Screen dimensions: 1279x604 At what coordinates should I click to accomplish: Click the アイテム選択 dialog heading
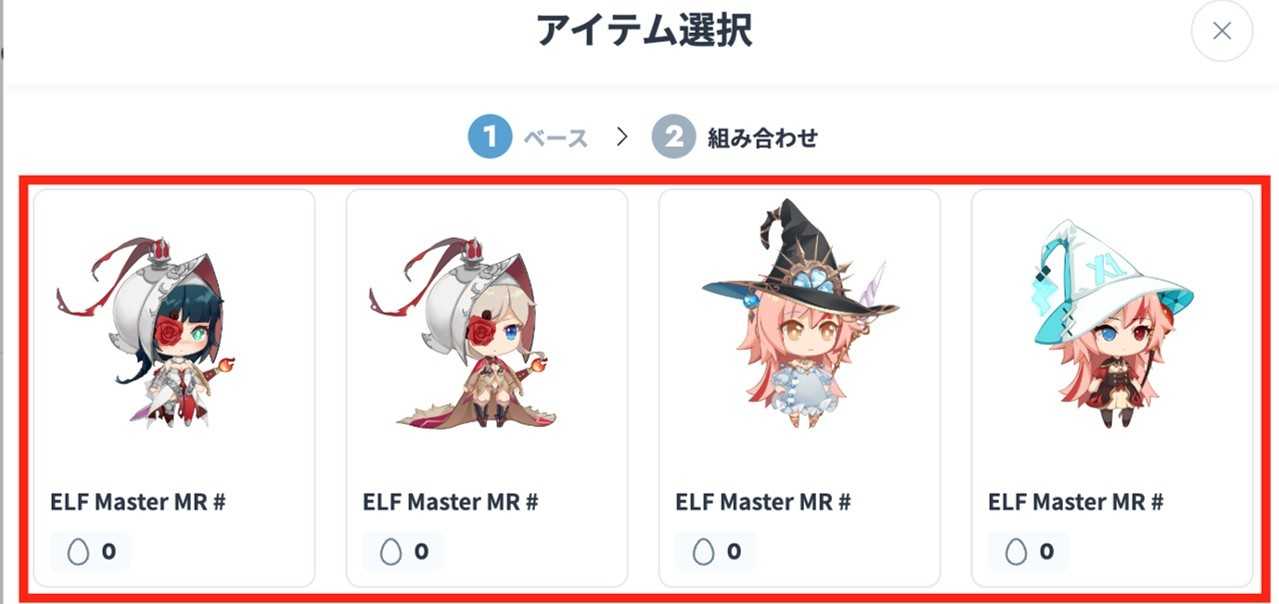coord(644,30)
